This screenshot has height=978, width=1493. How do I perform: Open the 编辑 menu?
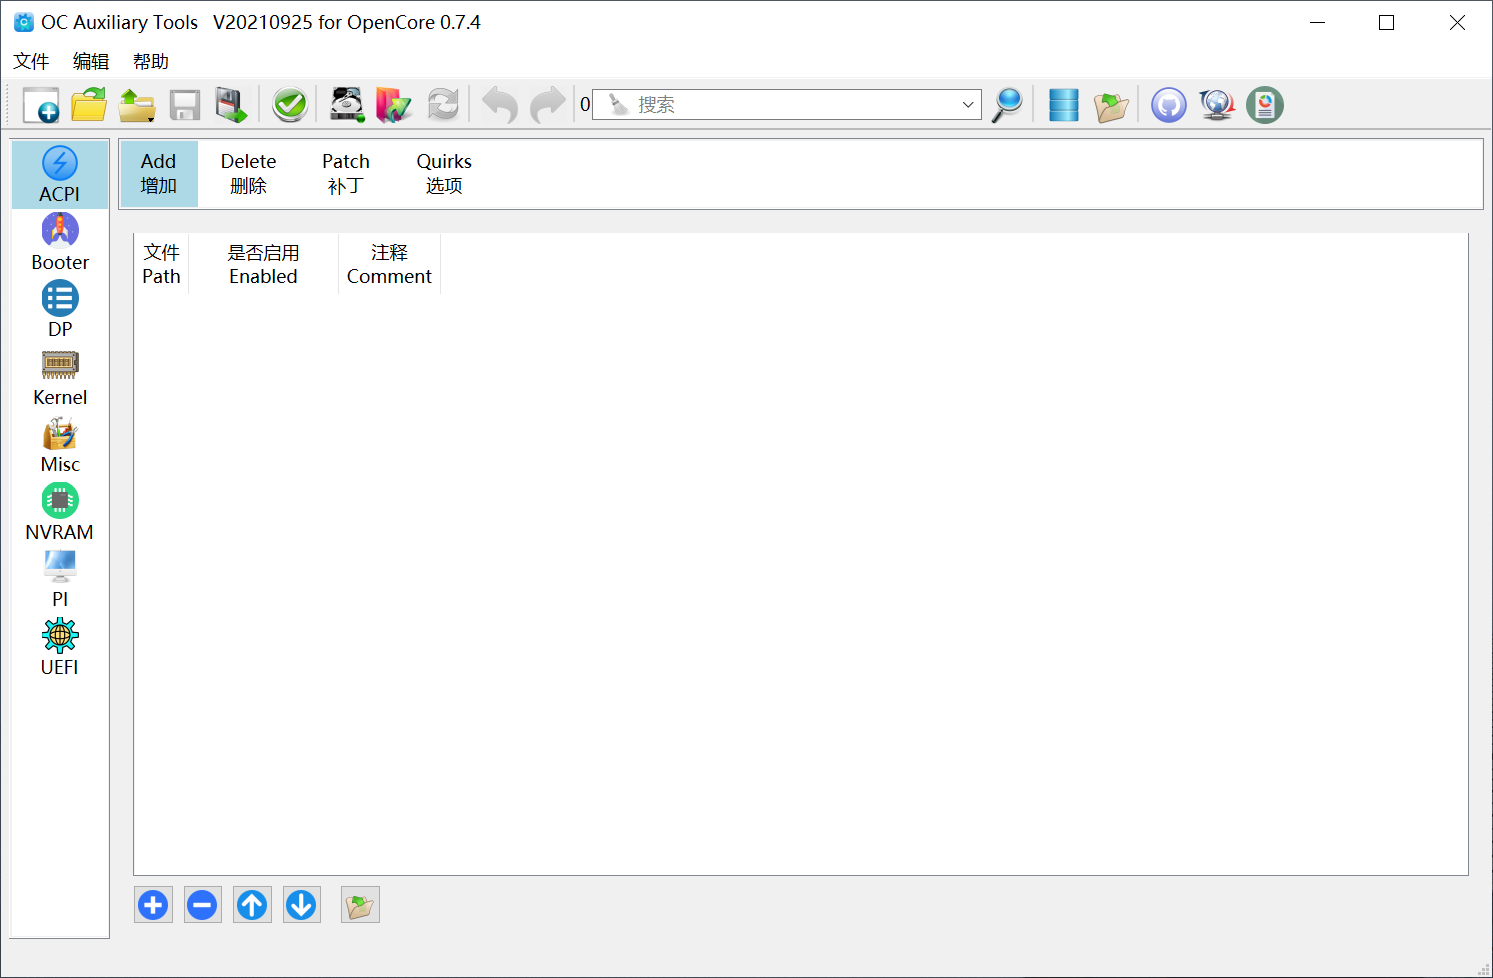(91, 61)
